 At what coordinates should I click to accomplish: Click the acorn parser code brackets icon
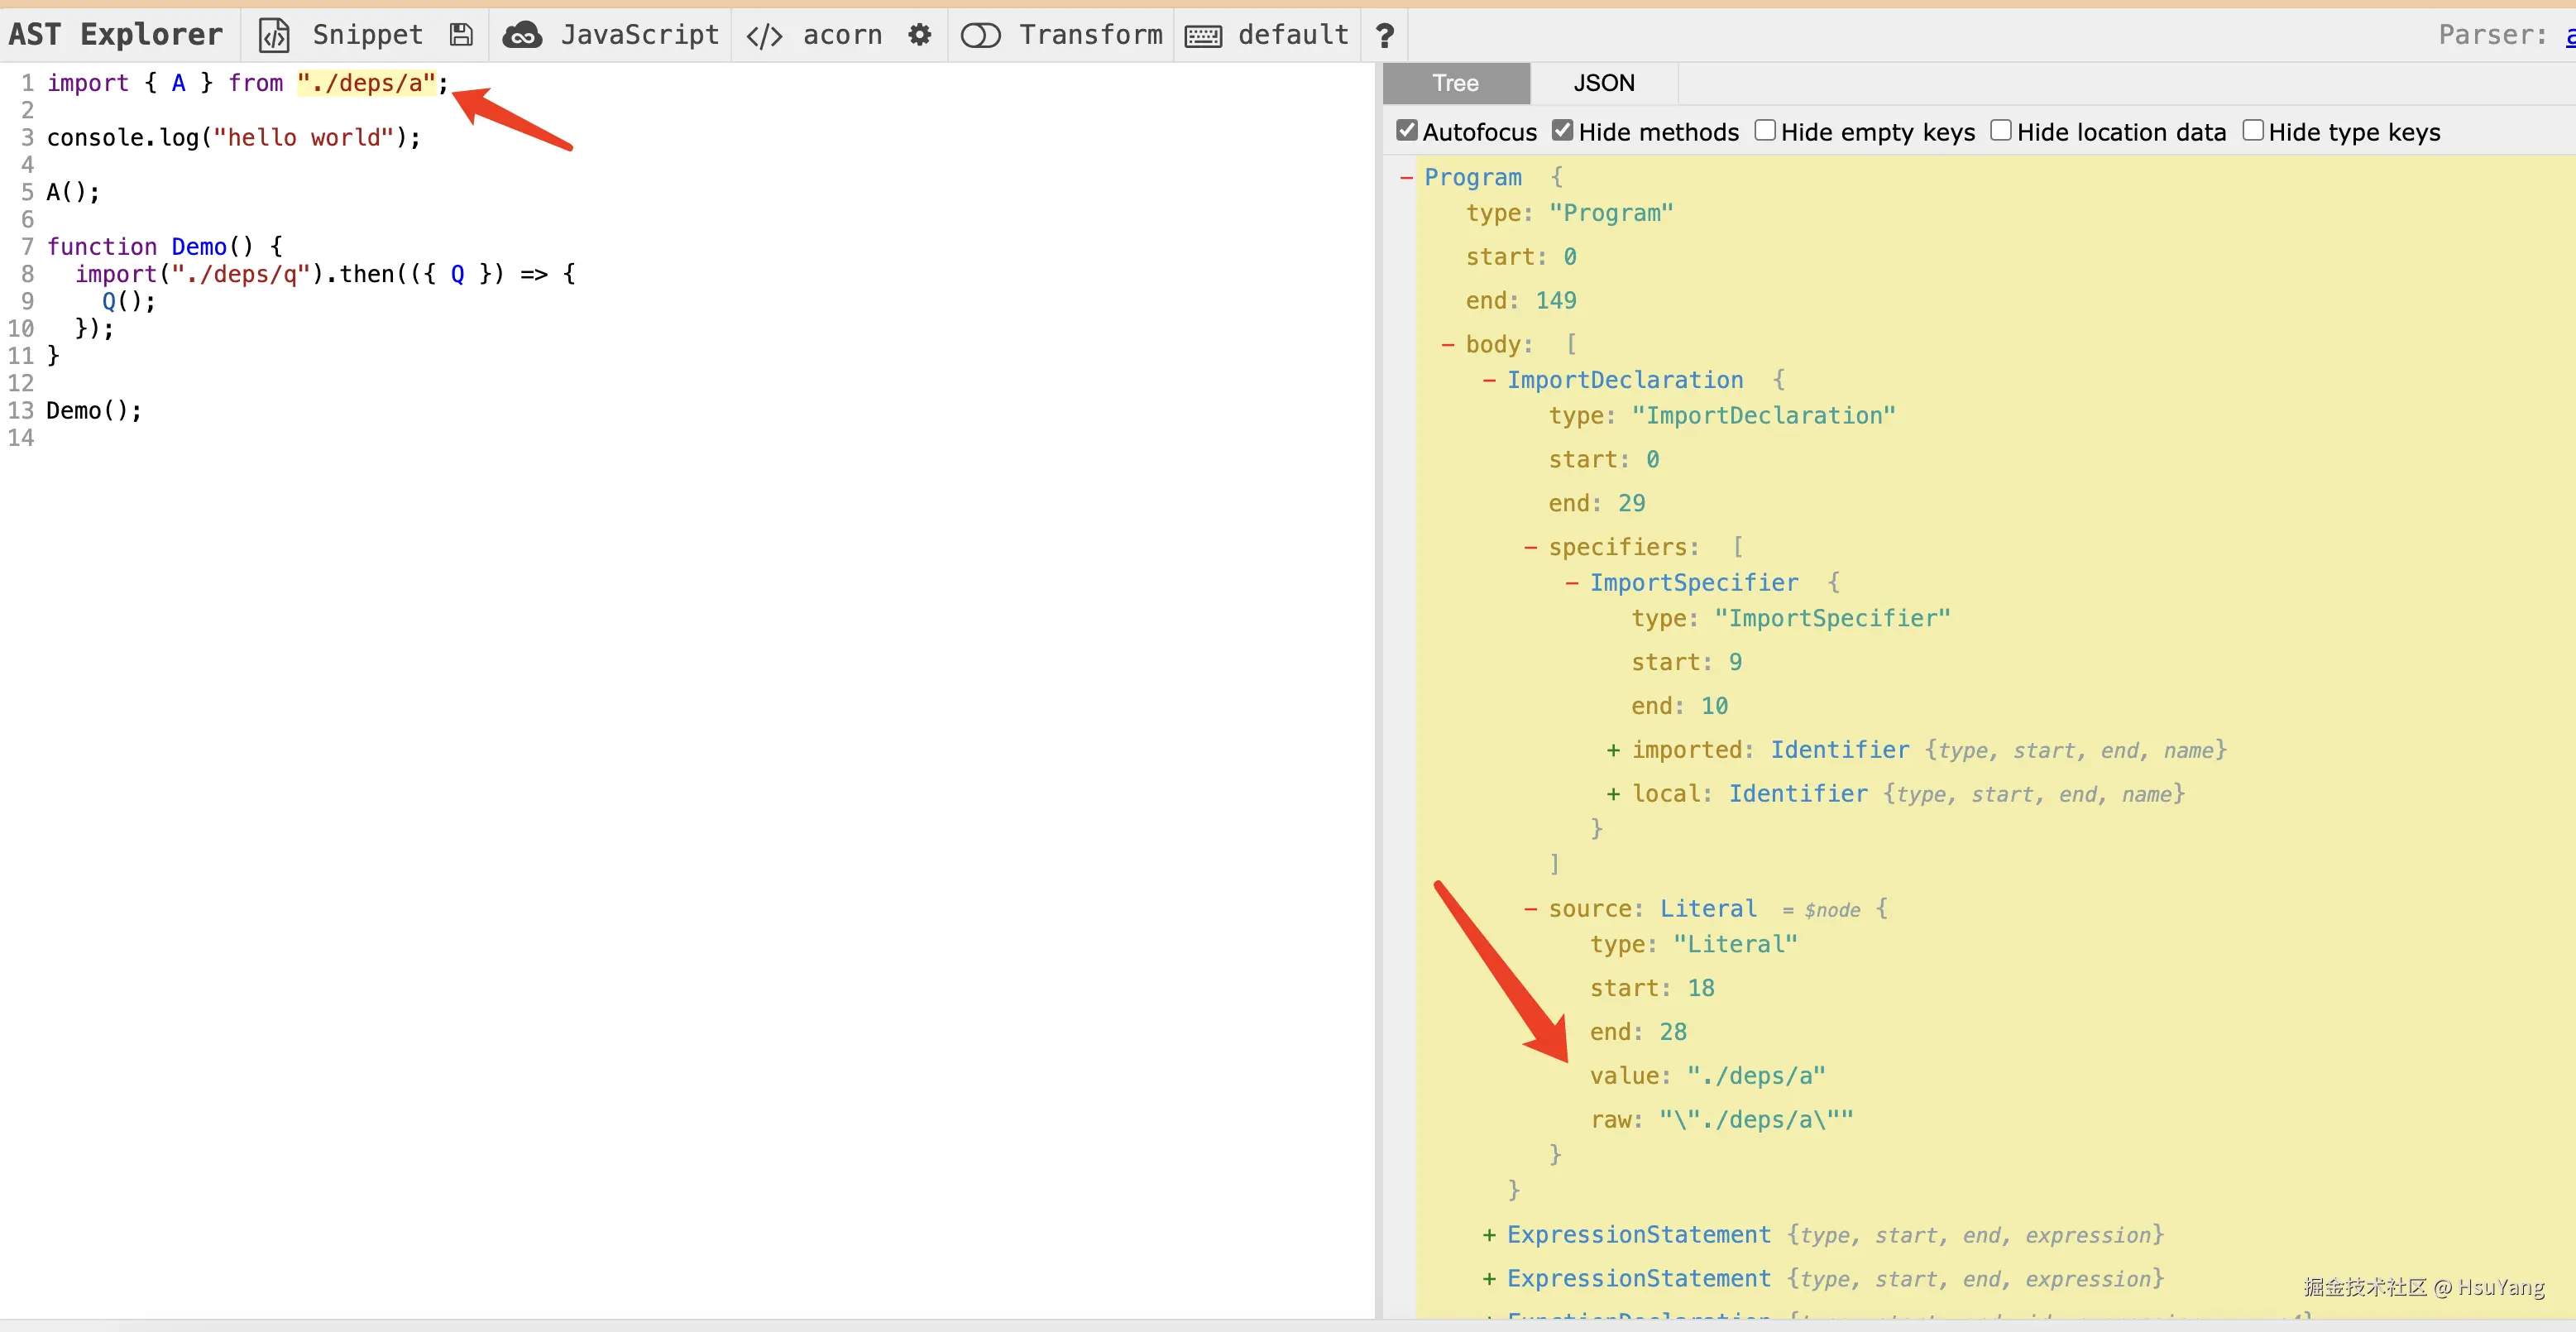coord(764,36)
